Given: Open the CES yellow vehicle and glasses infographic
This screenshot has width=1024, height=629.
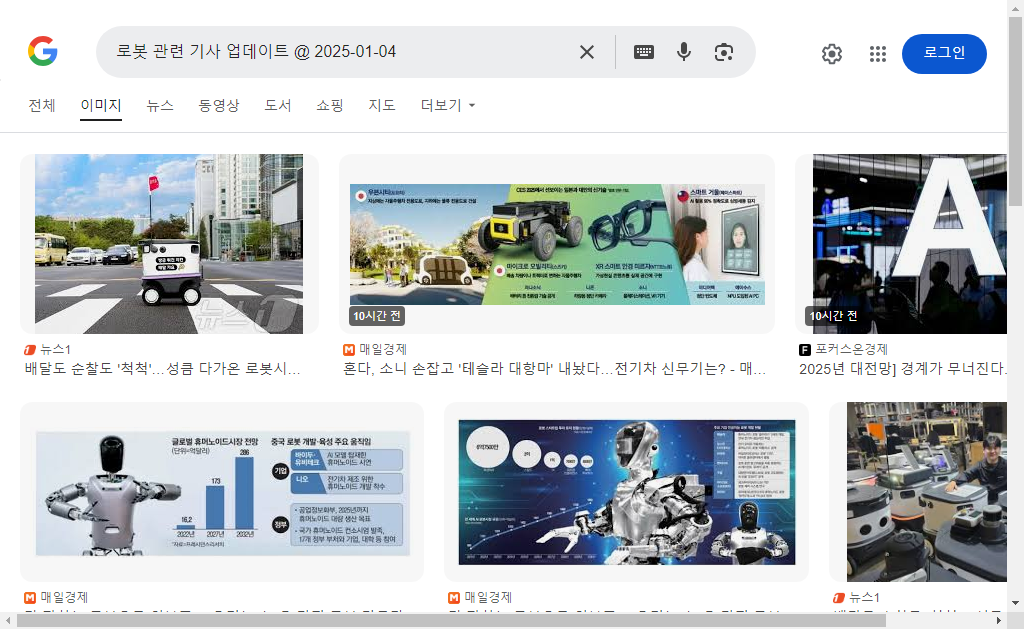Looking at the screenshot, I should pyautogui.click(x=557, y=244).
